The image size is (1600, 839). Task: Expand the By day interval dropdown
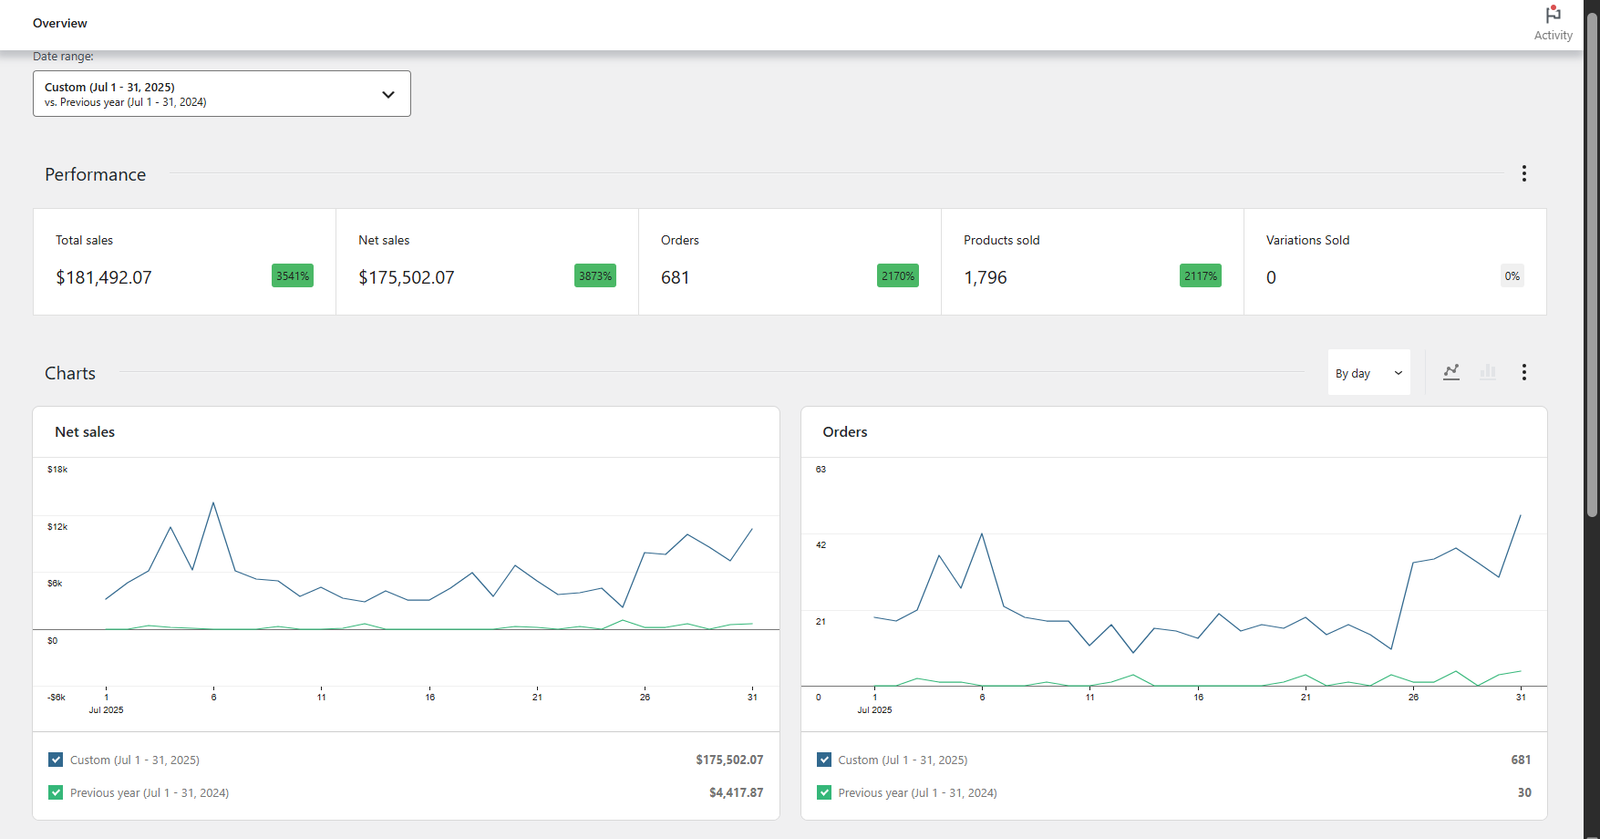point(1368,373)
